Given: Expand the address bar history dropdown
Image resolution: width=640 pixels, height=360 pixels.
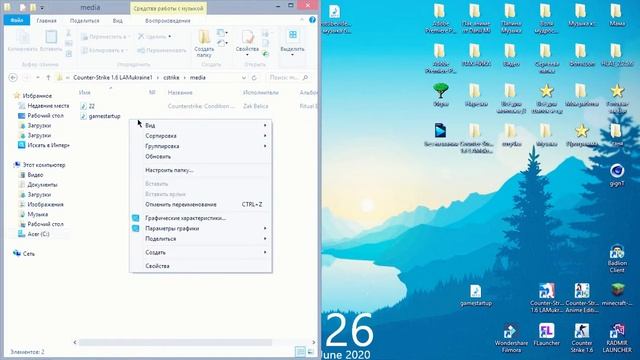Looking at the screenshot, I should [x=244, y=78].
